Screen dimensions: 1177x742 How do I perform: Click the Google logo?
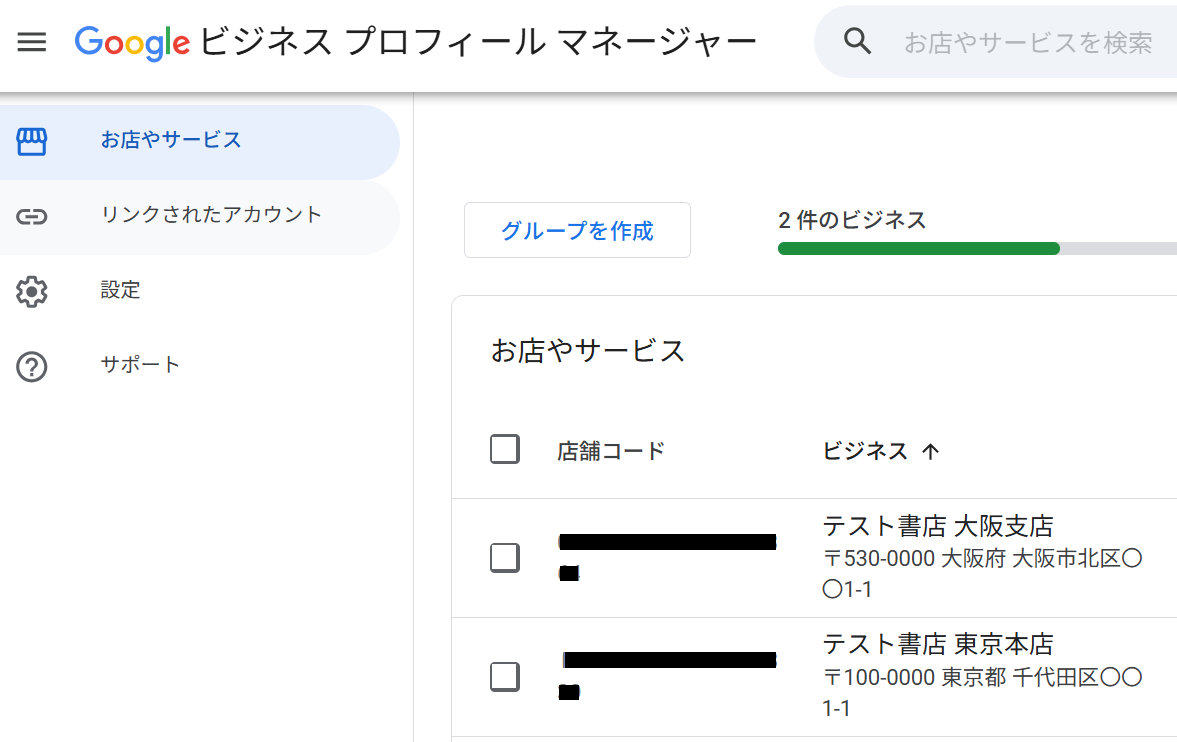coord(132,41)
